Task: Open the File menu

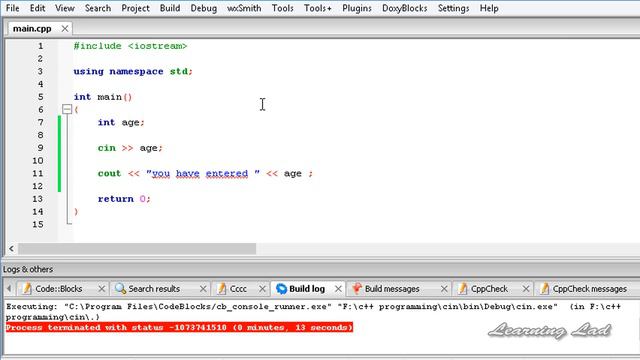Action: 13,8
